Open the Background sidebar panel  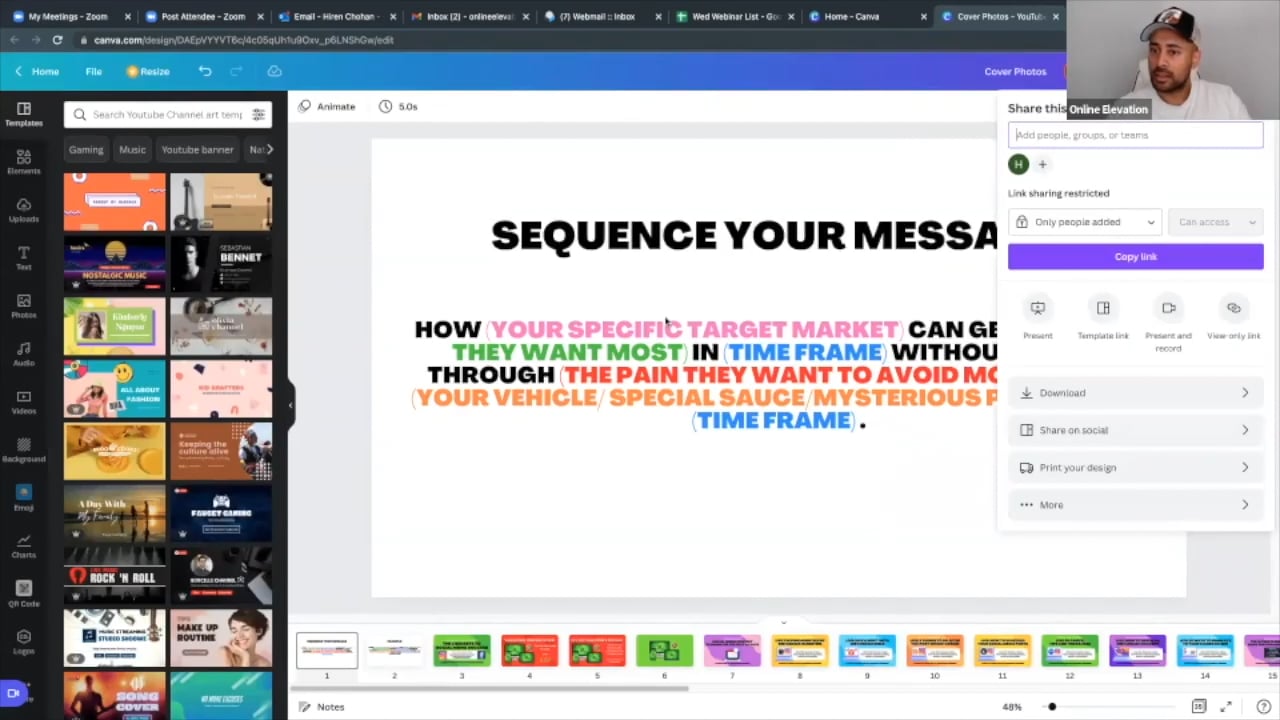[x=24, y=450]
